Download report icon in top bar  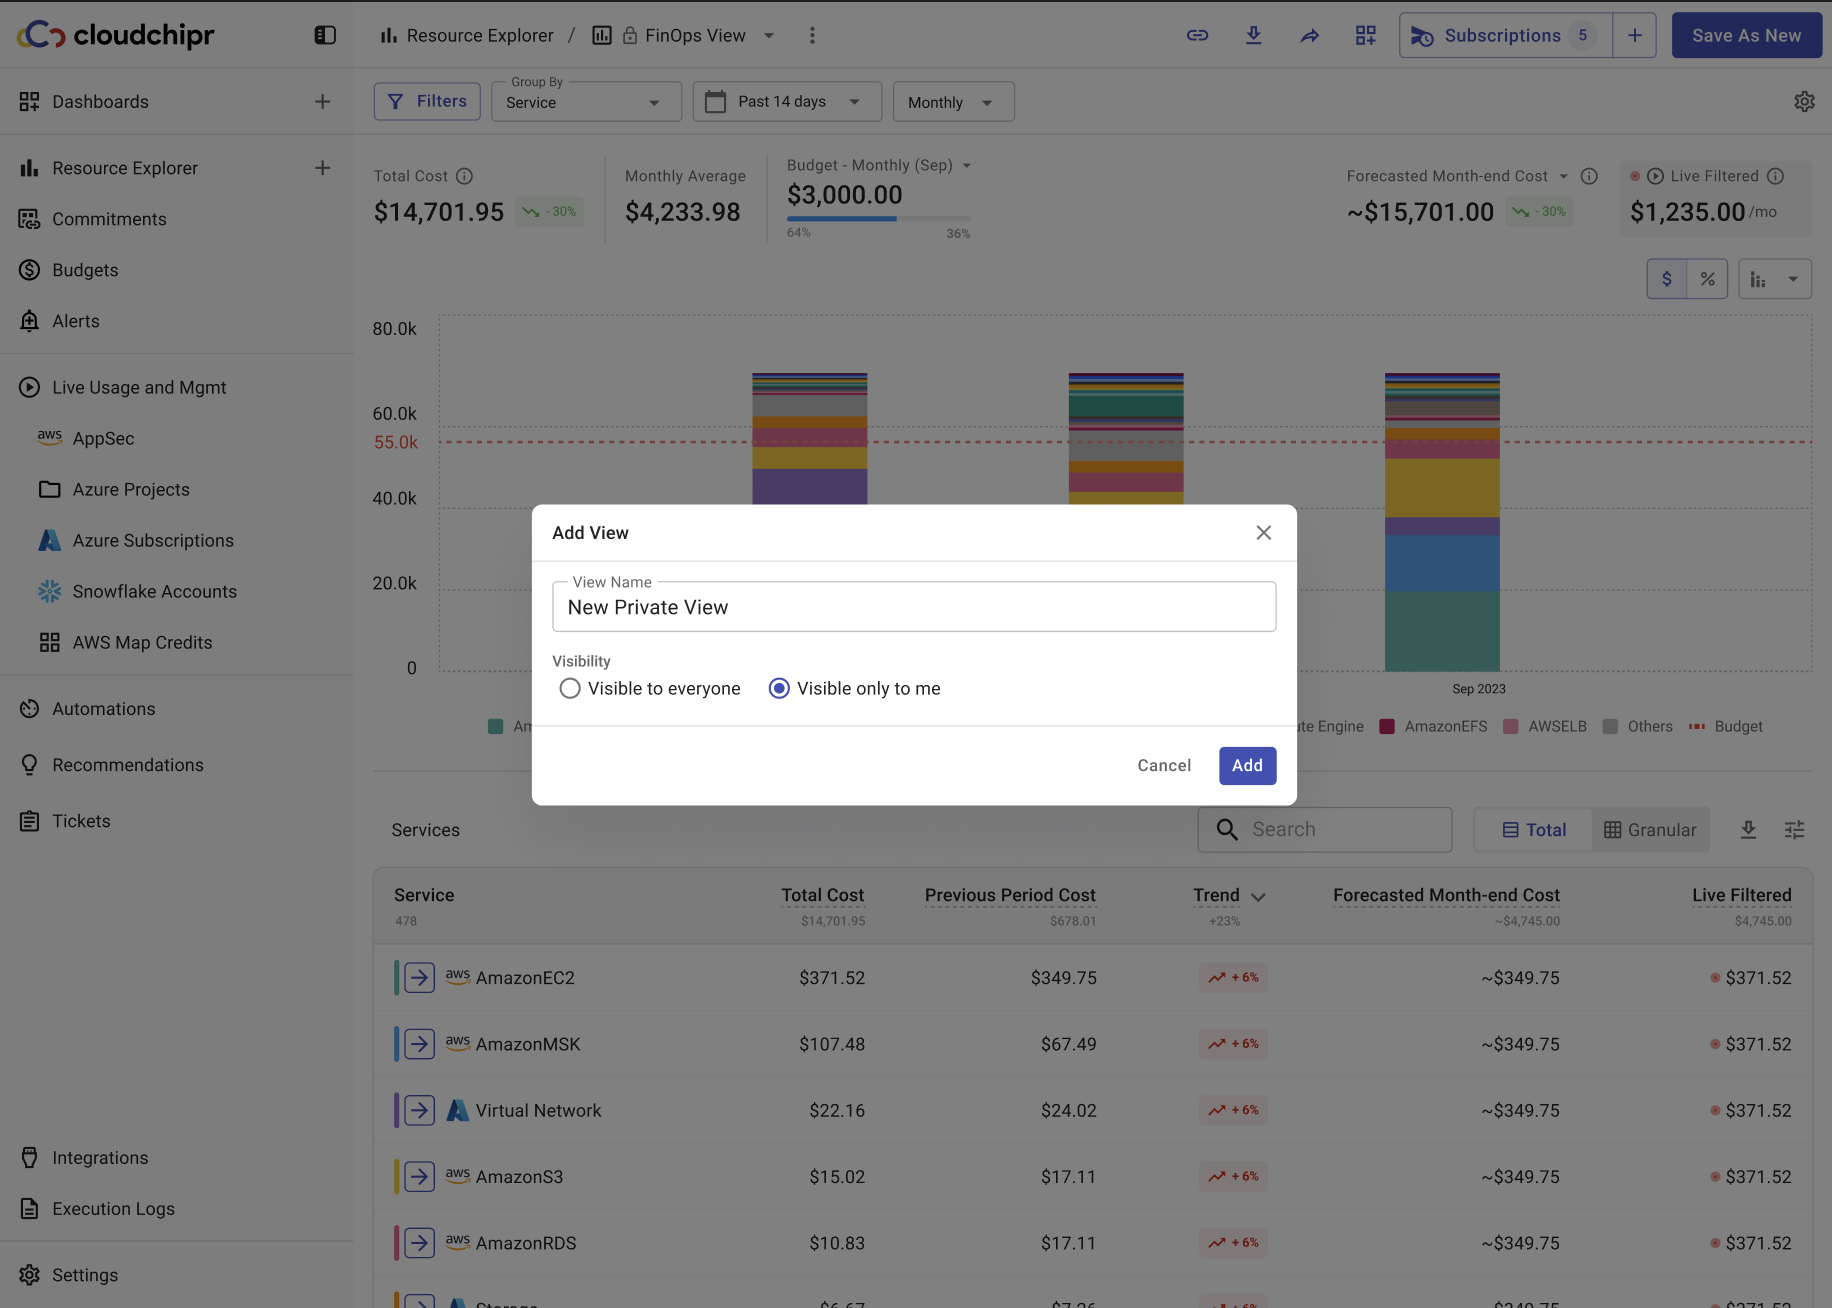point(1253,35)
